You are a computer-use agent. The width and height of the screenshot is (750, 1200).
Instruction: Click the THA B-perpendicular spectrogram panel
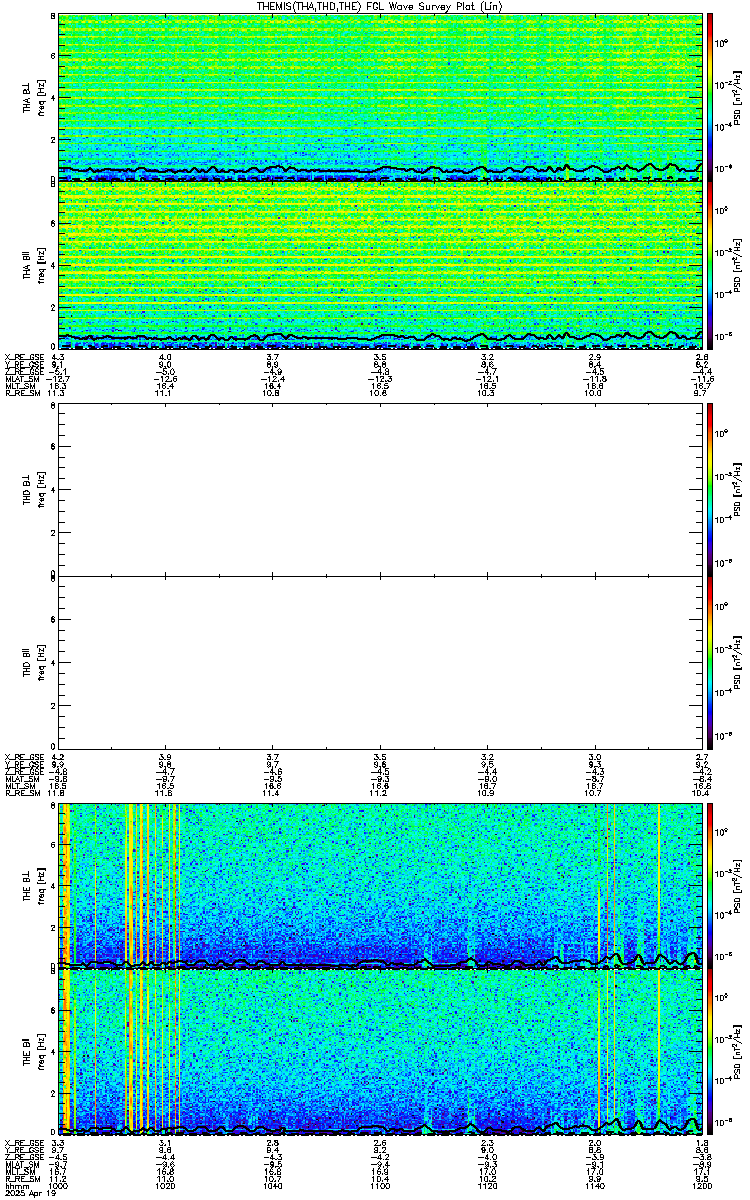[381, 97]
